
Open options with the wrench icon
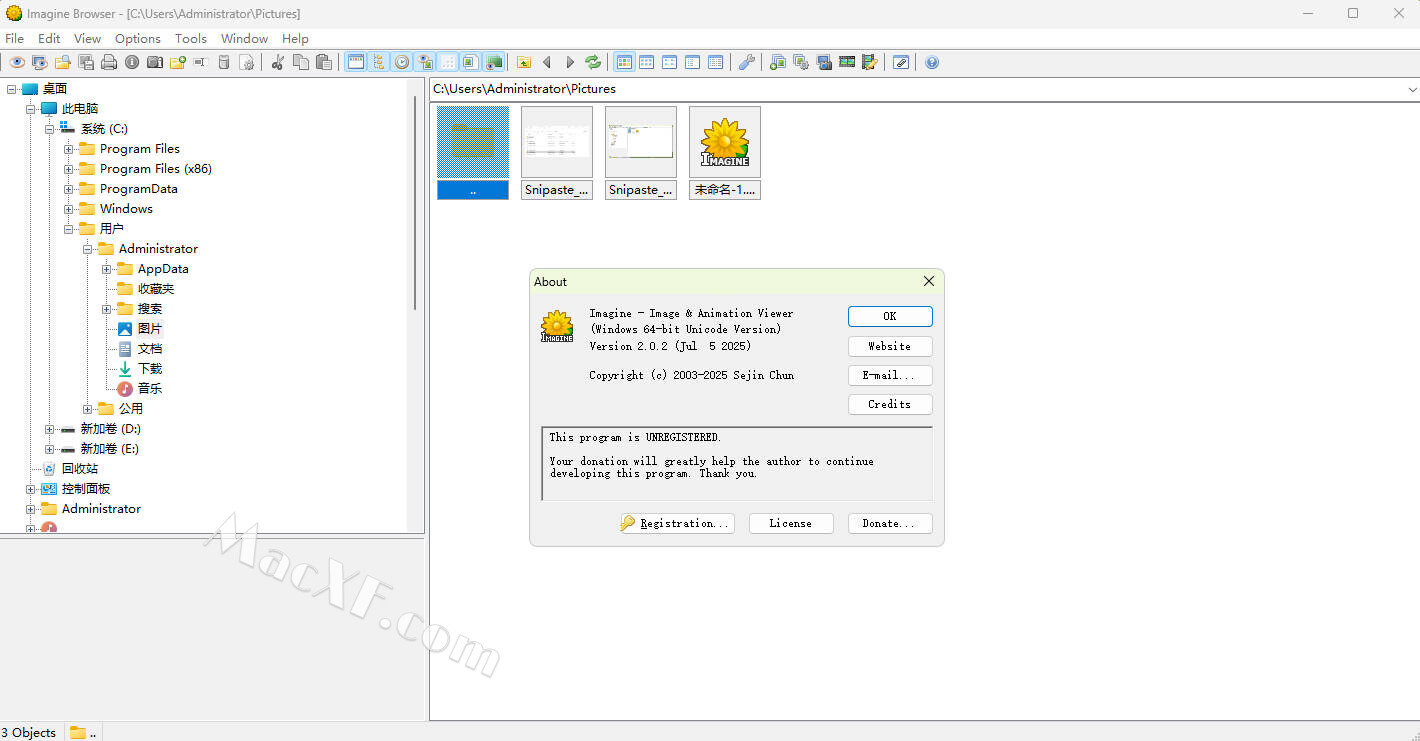click(747, 62)
